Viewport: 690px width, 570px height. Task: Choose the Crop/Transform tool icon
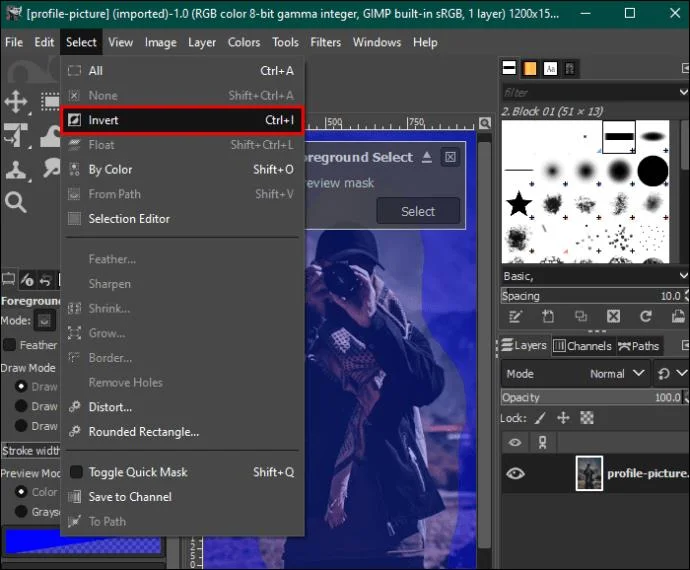[16, 135]
